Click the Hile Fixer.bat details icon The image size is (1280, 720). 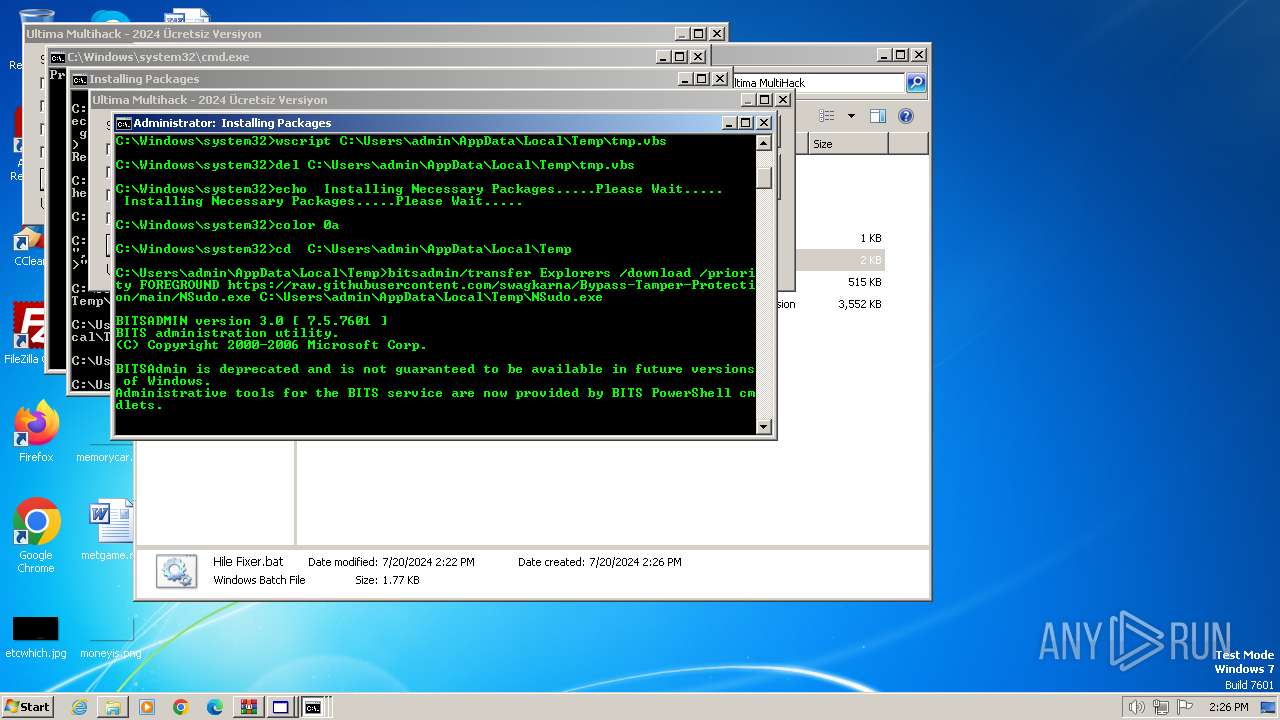pos(176,571)
